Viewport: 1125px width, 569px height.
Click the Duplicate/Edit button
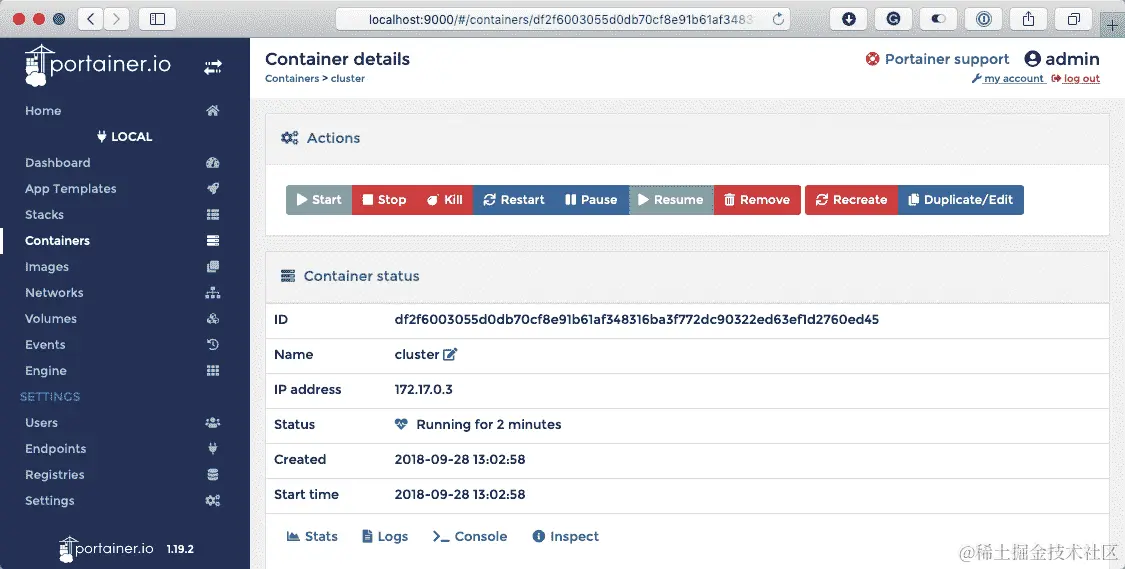[961, 199]
